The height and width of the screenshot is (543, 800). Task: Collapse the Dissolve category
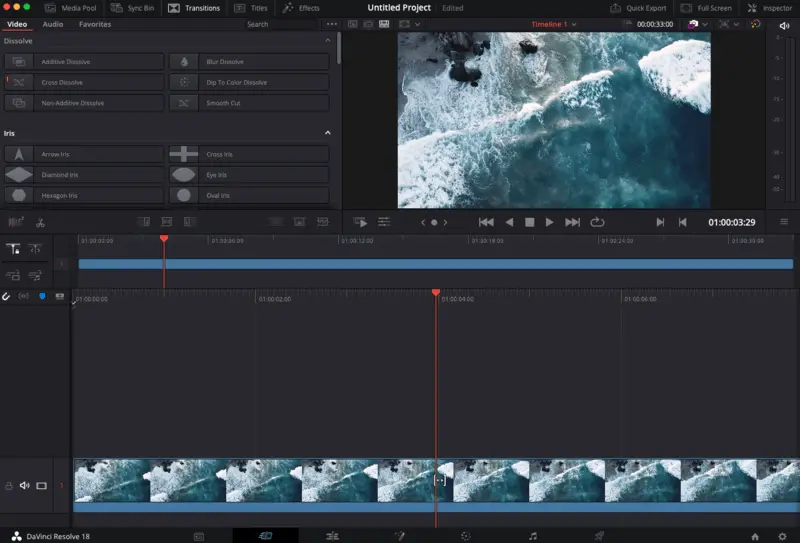327,42
